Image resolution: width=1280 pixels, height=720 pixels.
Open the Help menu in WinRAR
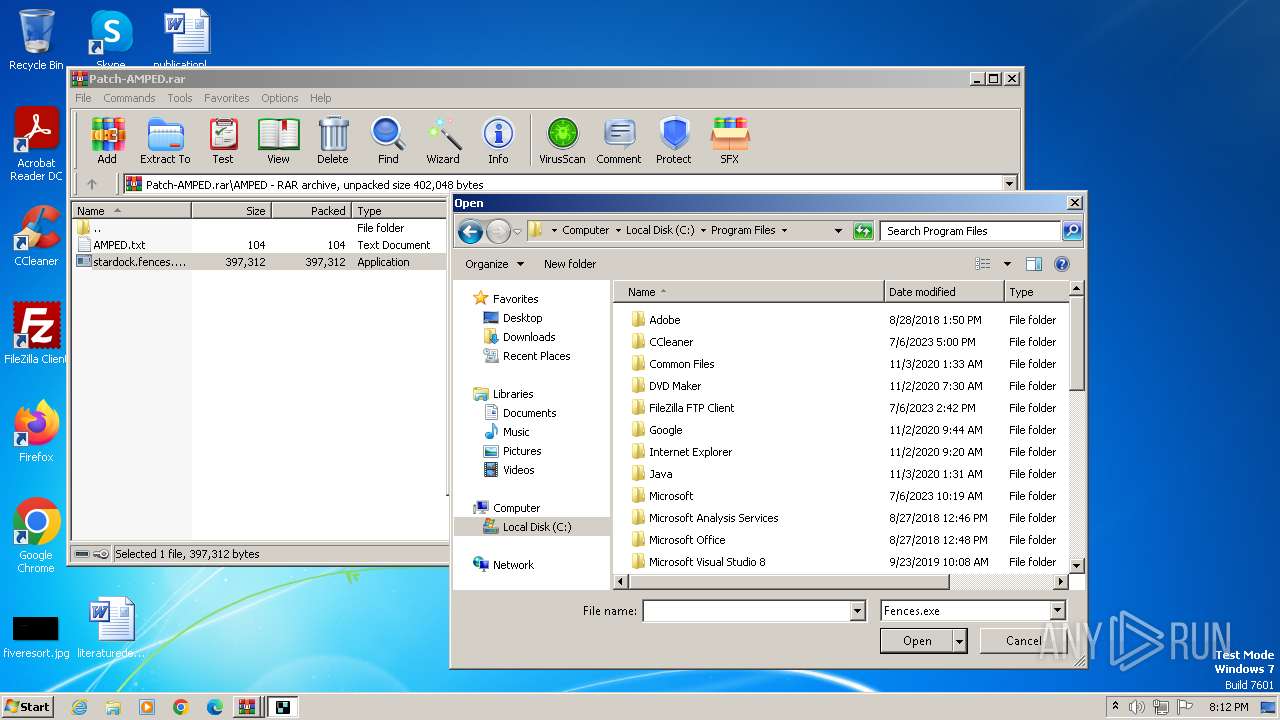click(321, 98)
